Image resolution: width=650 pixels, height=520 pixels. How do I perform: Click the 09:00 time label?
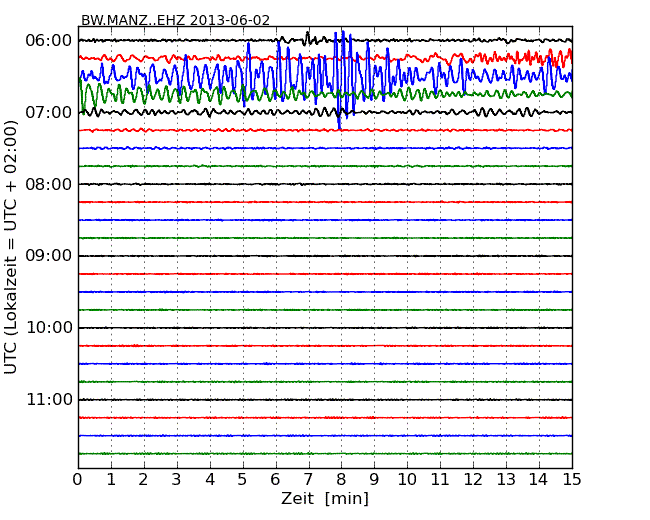[x=49, y=256]
